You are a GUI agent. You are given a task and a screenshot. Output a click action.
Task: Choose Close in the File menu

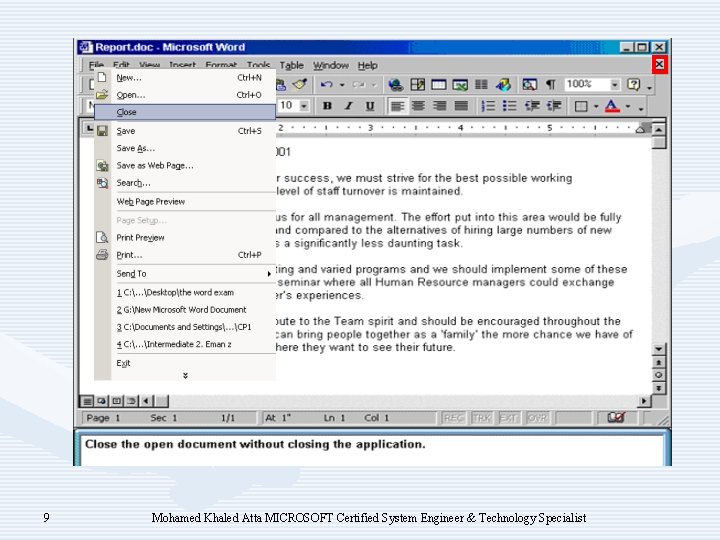pos(185,112)
